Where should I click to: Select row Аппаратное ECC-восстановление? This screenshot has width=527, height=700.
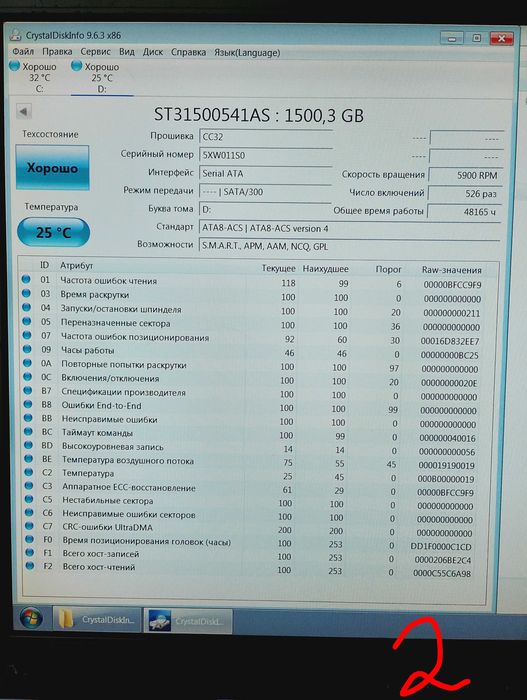click(250, 489)
